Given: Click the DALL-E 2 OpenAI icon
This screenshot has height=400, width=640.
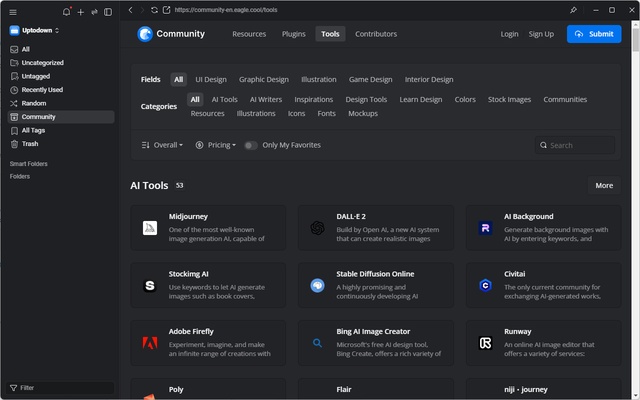Looking at the screenshot, I should pyautogui.click(x=317, y=228).
